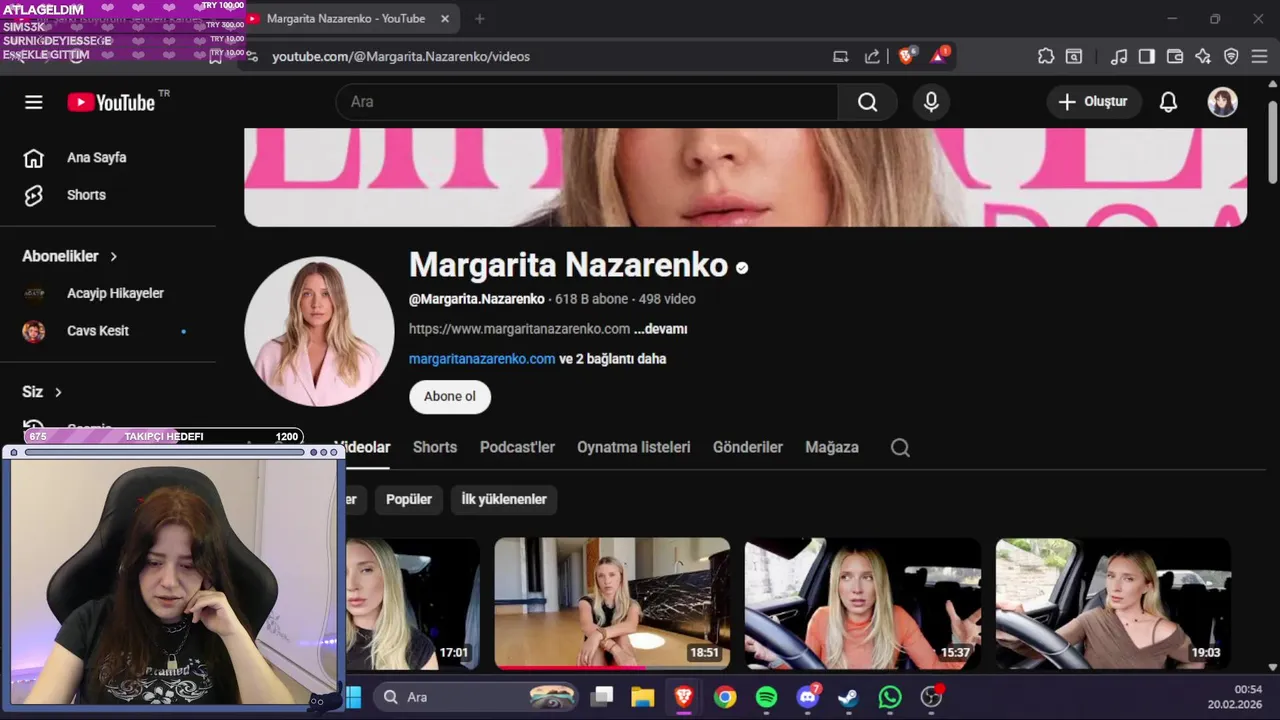Open Discord from taskbar

click(808, 697)
